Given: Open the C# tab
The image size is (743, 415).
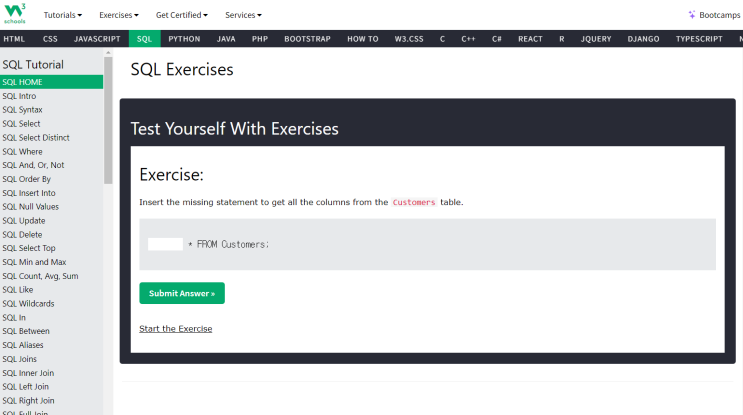Looking at the screenshot, I should click(497, 39).
